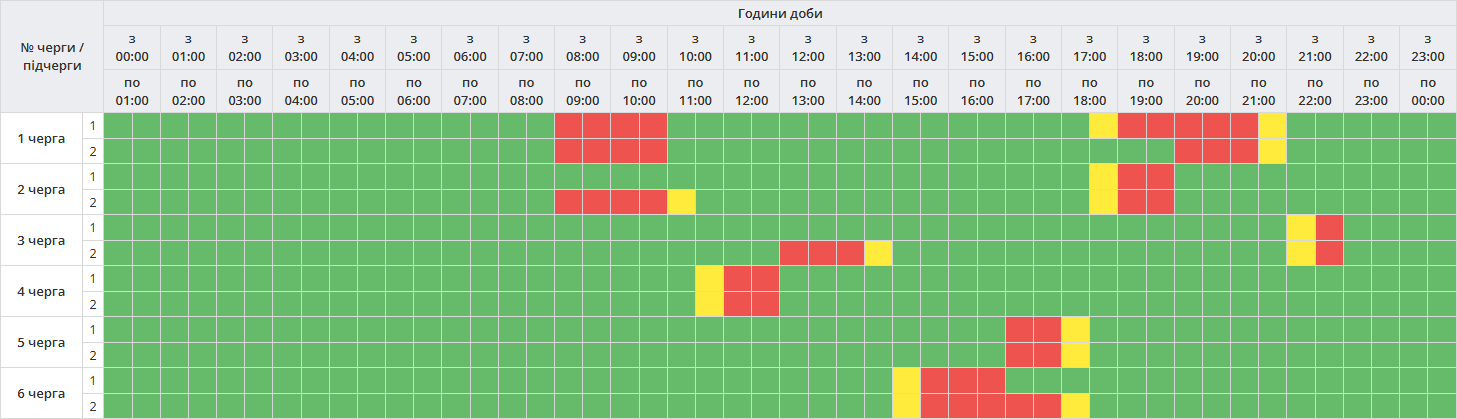Click the "5 черга" row label
The width and height of the screenshot is (1457, 419).
pyautogui.click(x=42, y=342)
